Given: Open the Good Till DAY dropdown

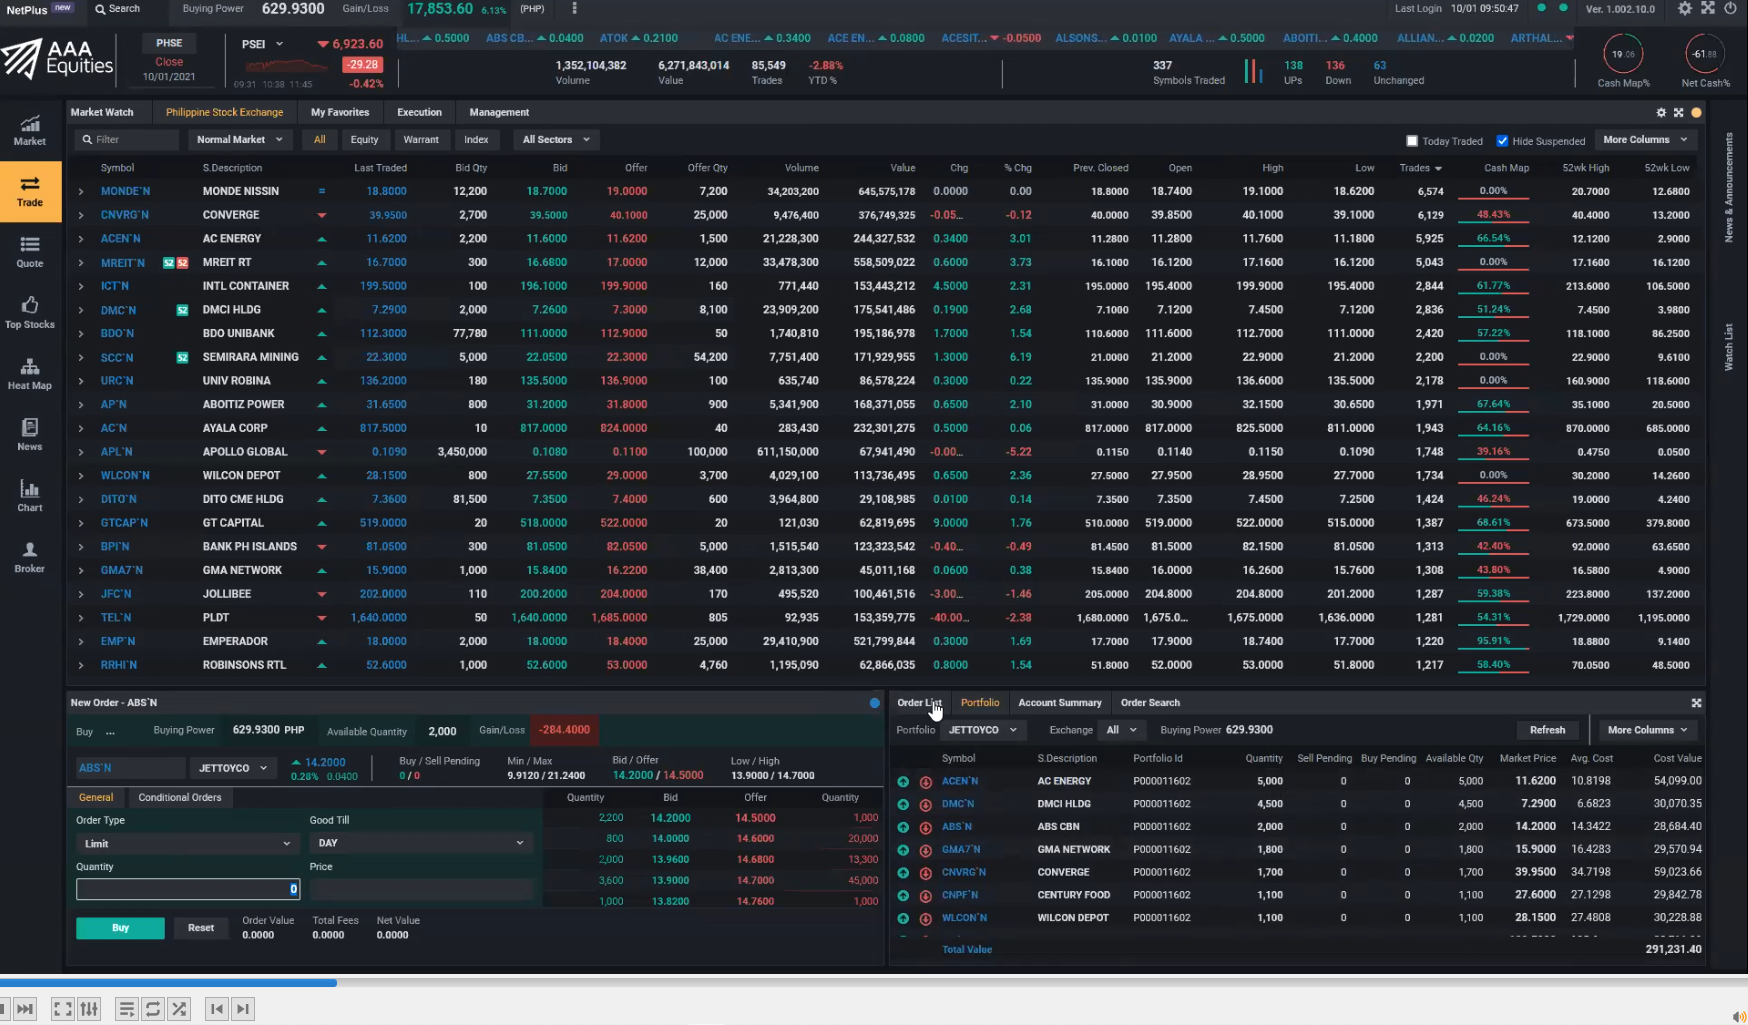Looking at the screenshot, I should (420, 843).
